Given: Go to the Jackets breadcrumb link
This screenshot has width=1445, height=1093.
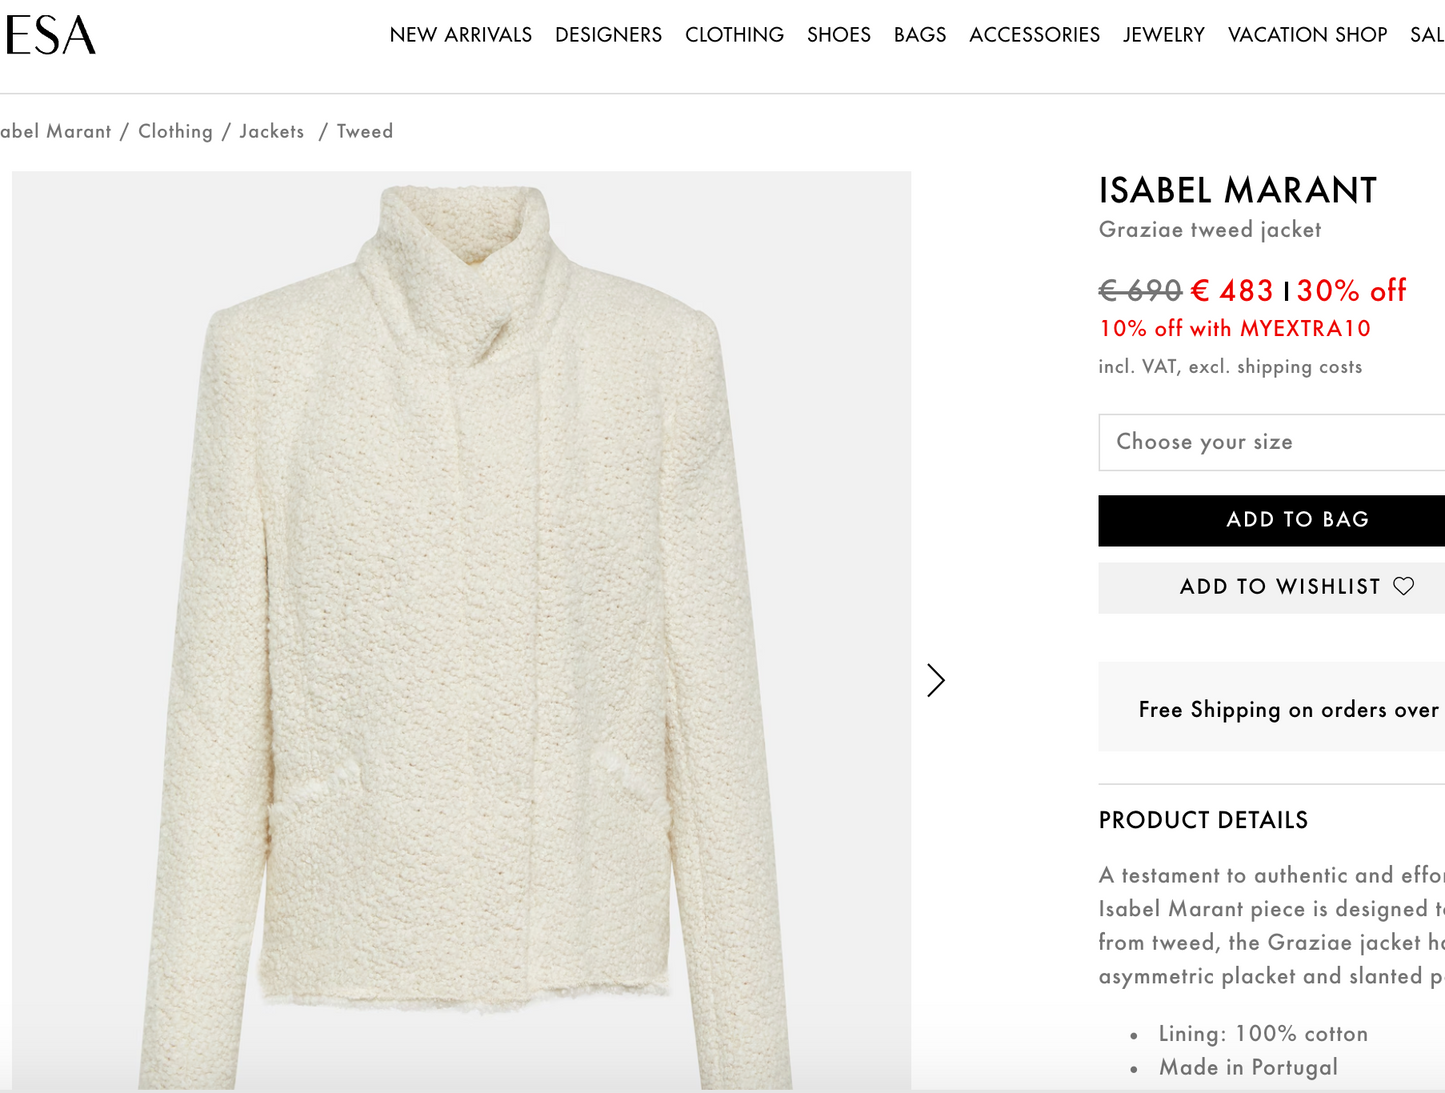Looking at the screenshot, I should tap(271, 131).
